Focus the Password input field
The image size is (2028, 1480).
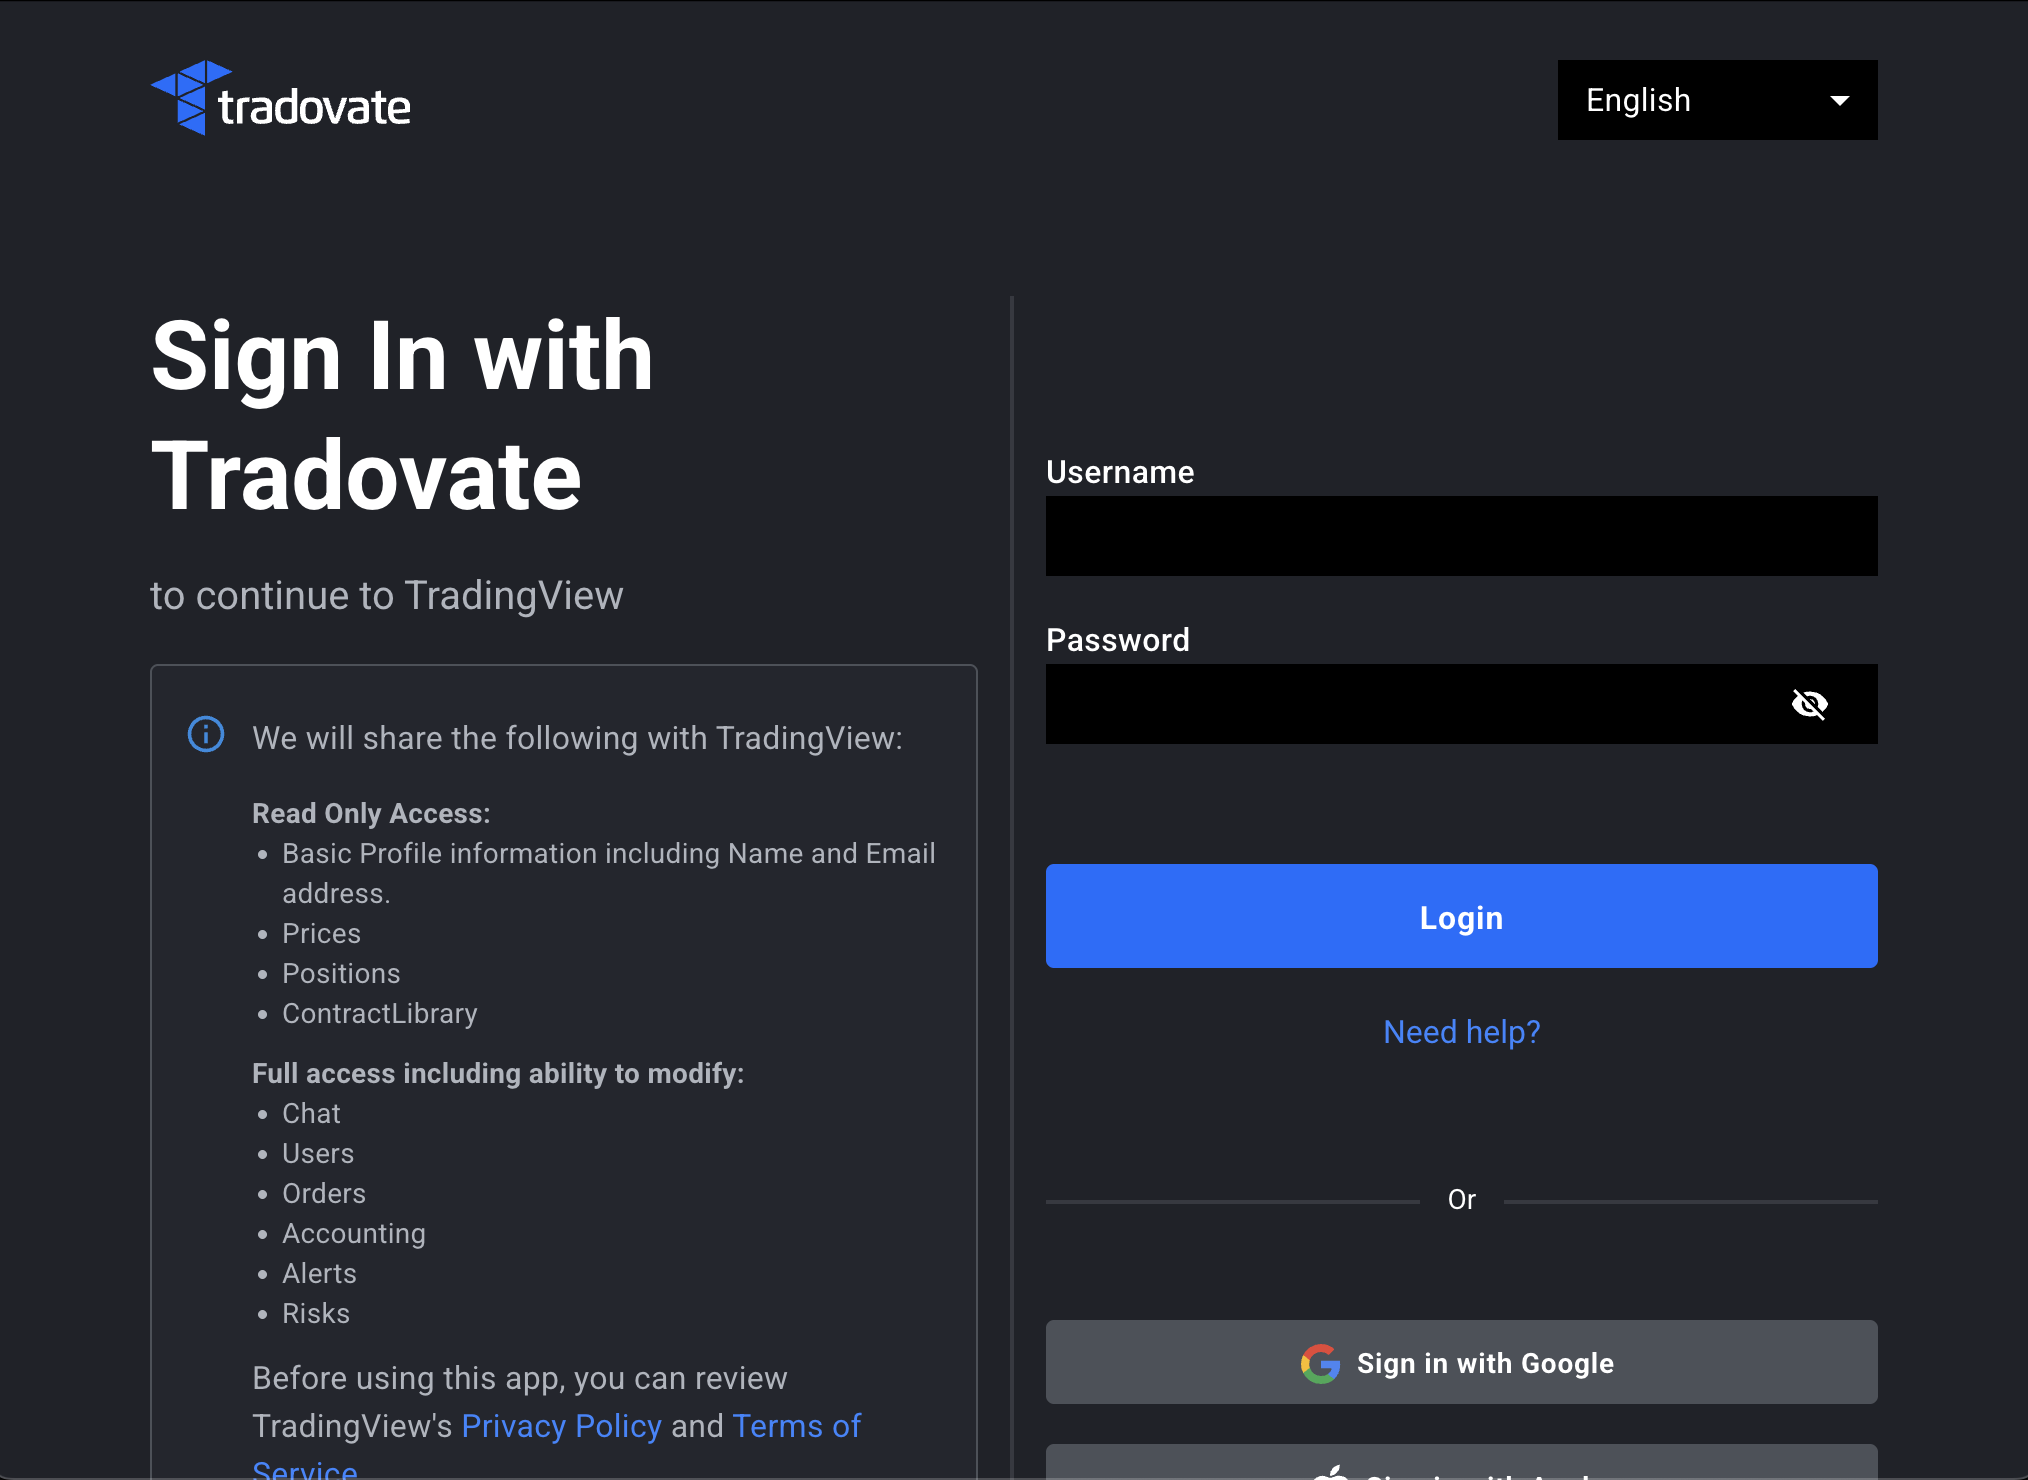pos(1461,704)
